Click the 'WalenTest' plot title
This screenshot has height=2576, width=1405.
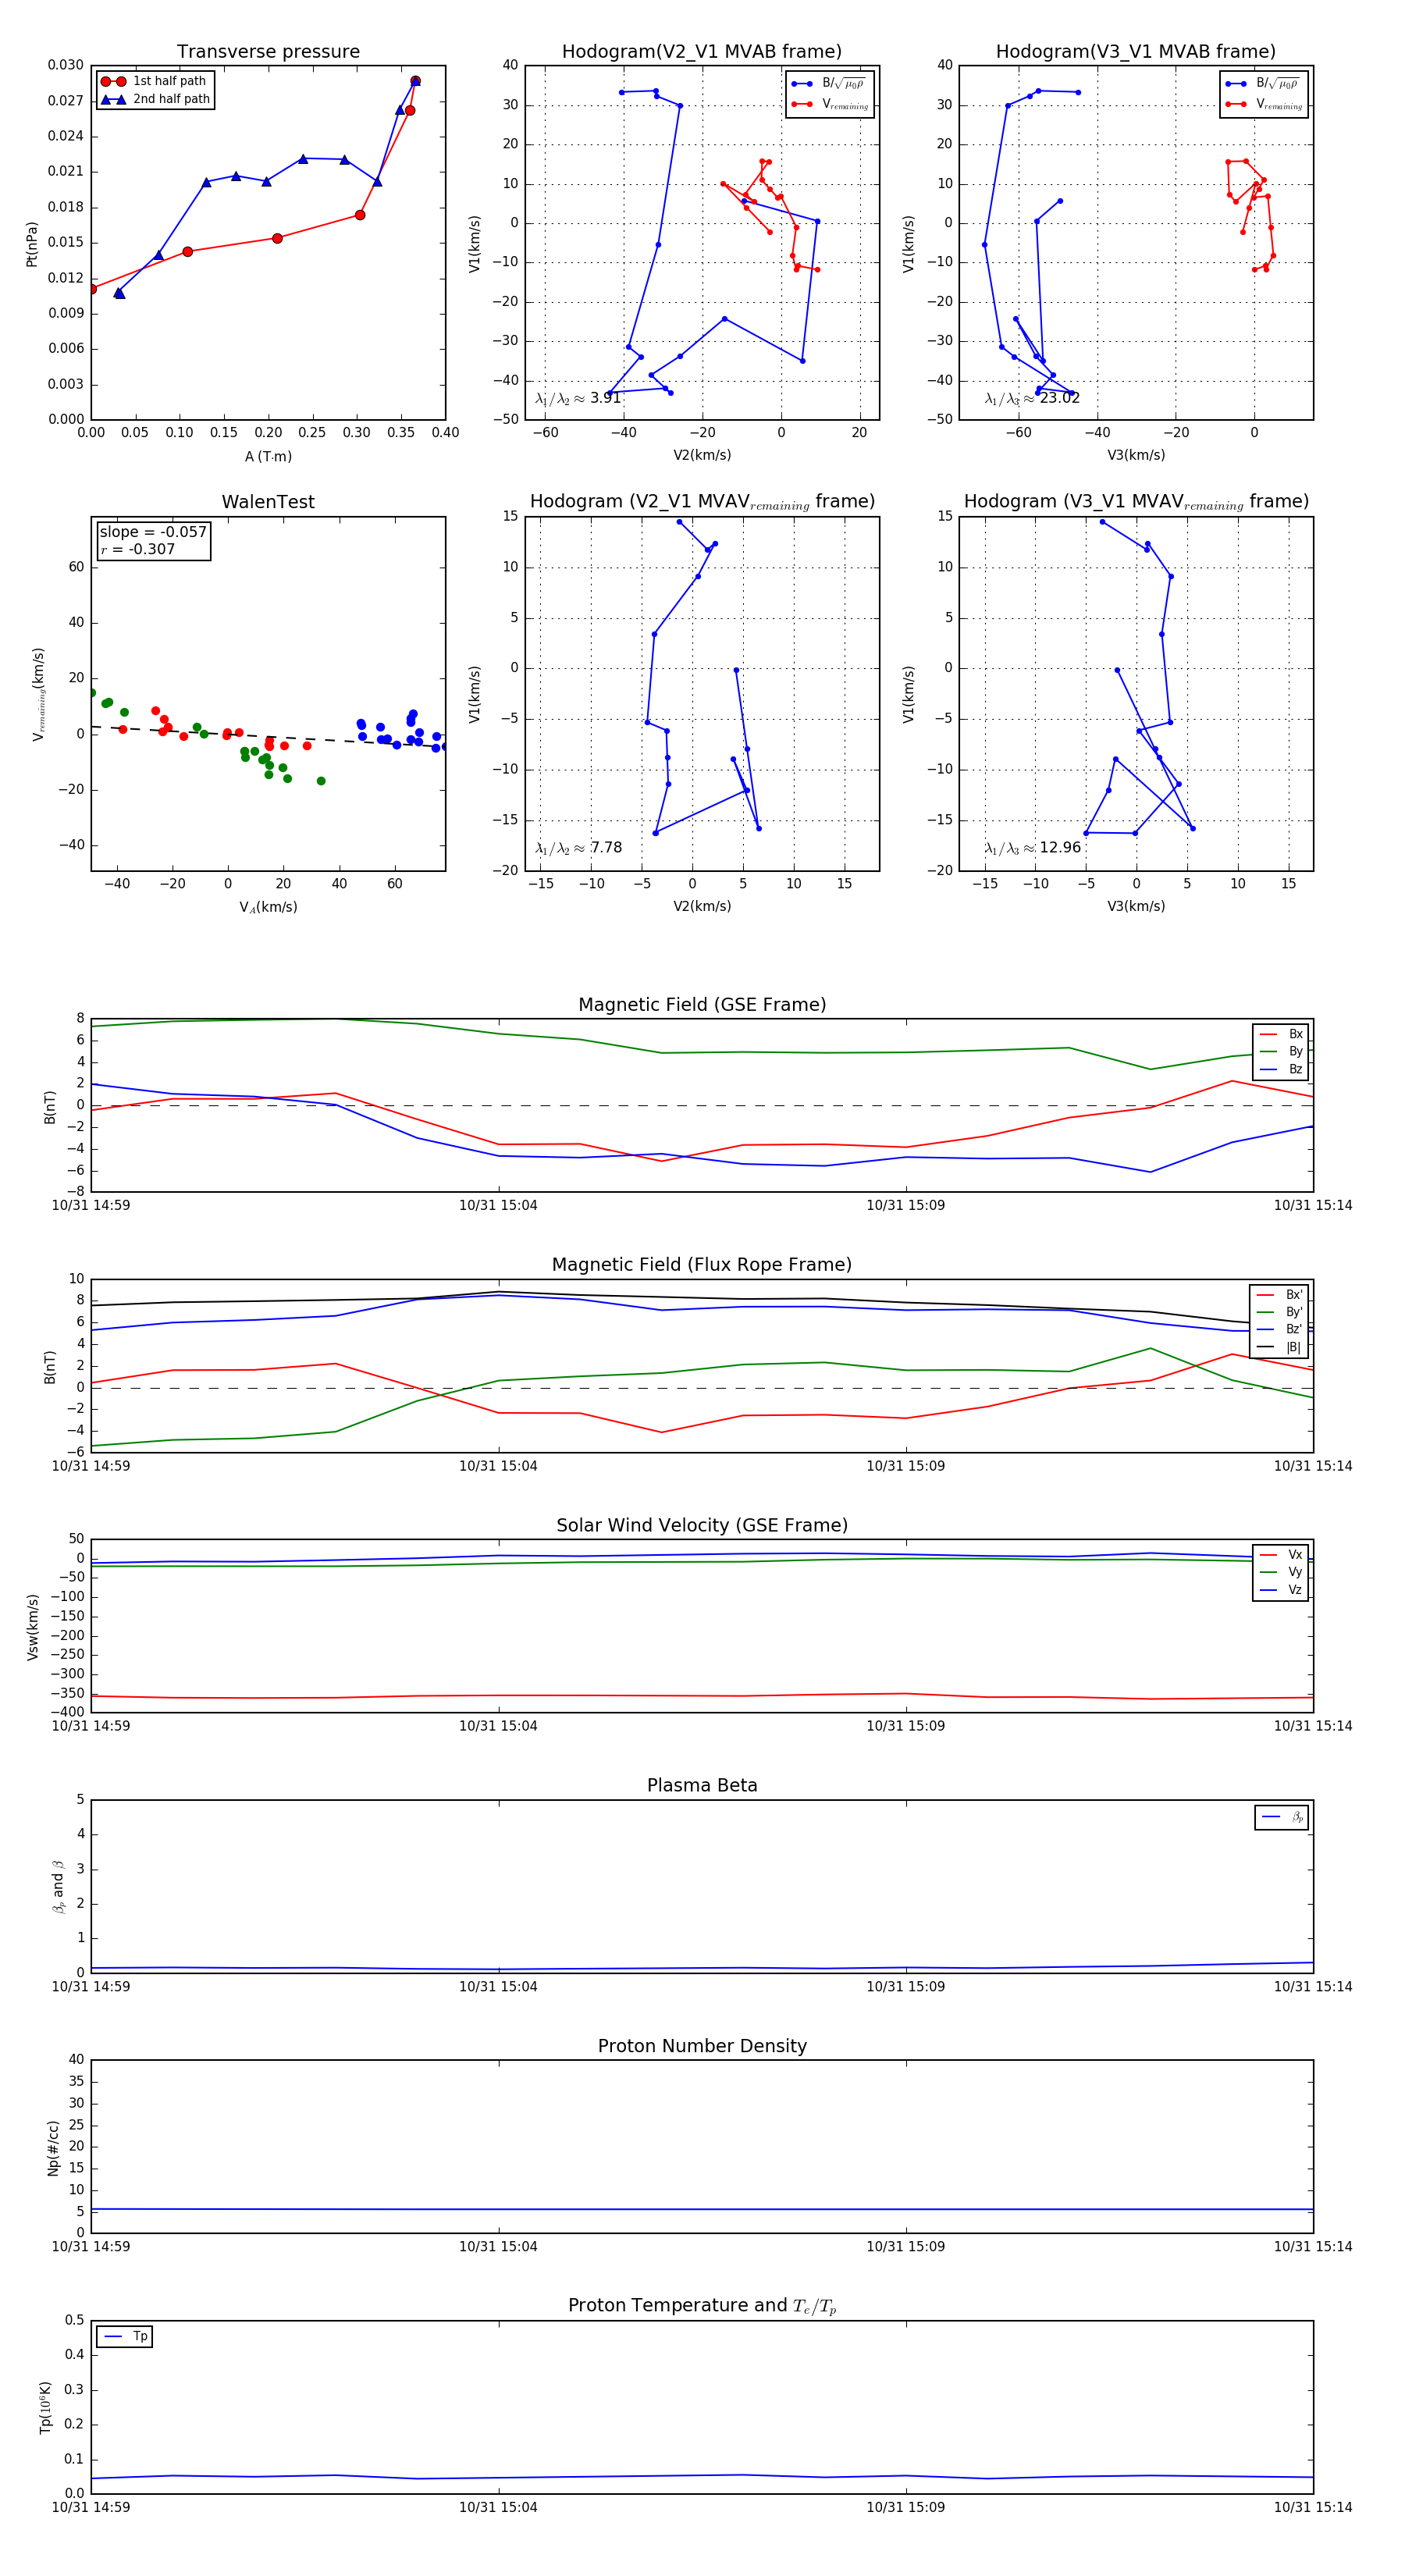coord(268,502)
